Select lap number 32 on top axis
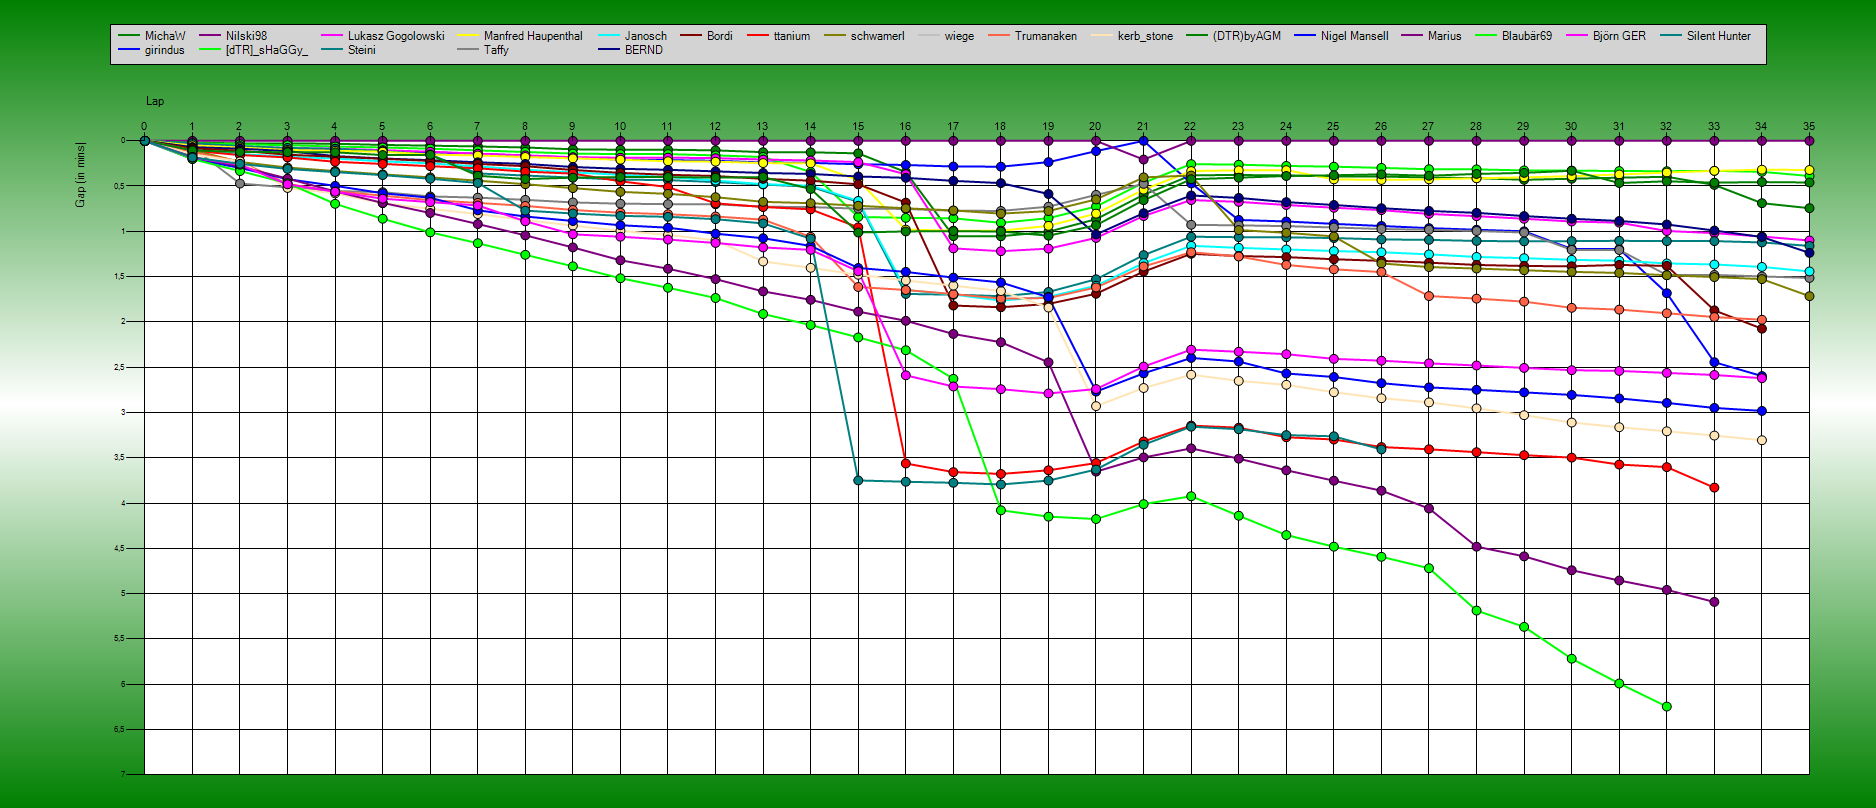Viewport: 1876px width, 808px height. coord(1666,127)
